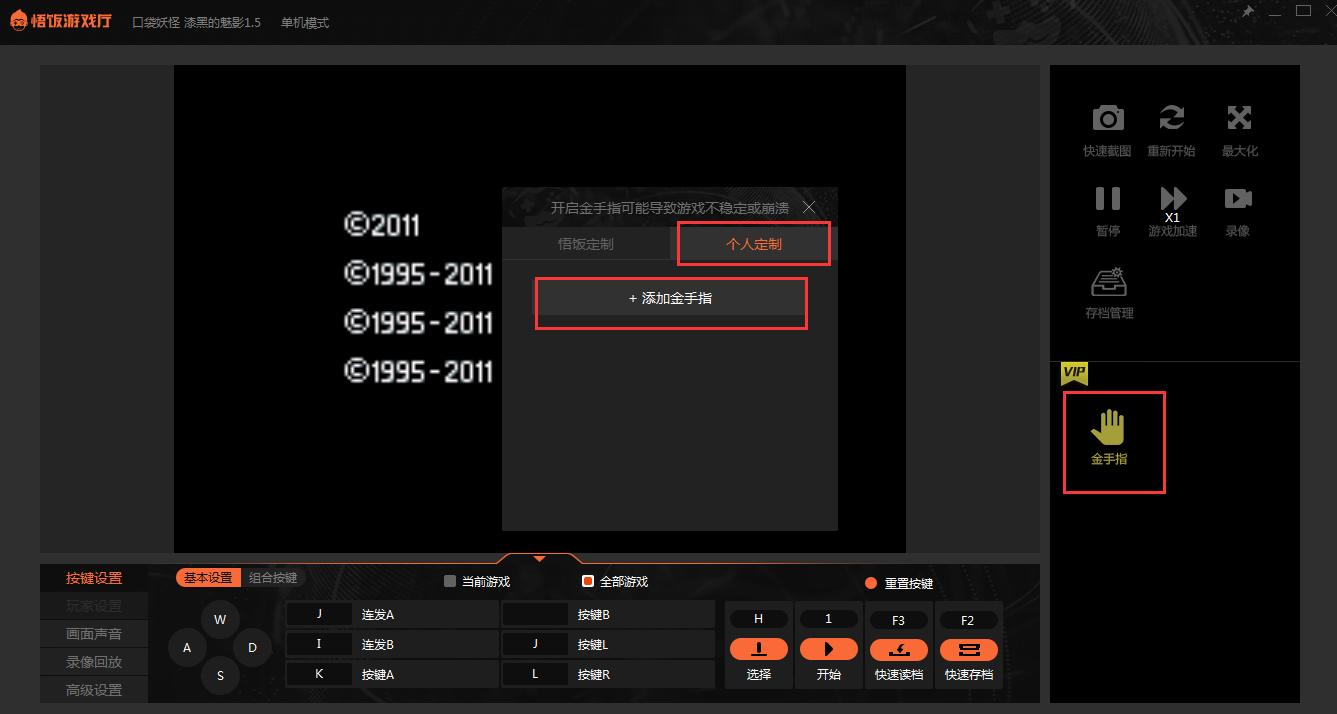1337x714 pixels.
Task: Click the S direction key
Action: pos(220,676)
